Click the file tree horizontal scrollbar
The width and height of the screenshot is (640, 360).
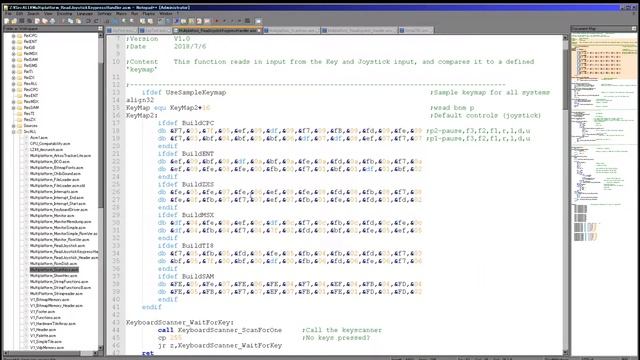51,353
